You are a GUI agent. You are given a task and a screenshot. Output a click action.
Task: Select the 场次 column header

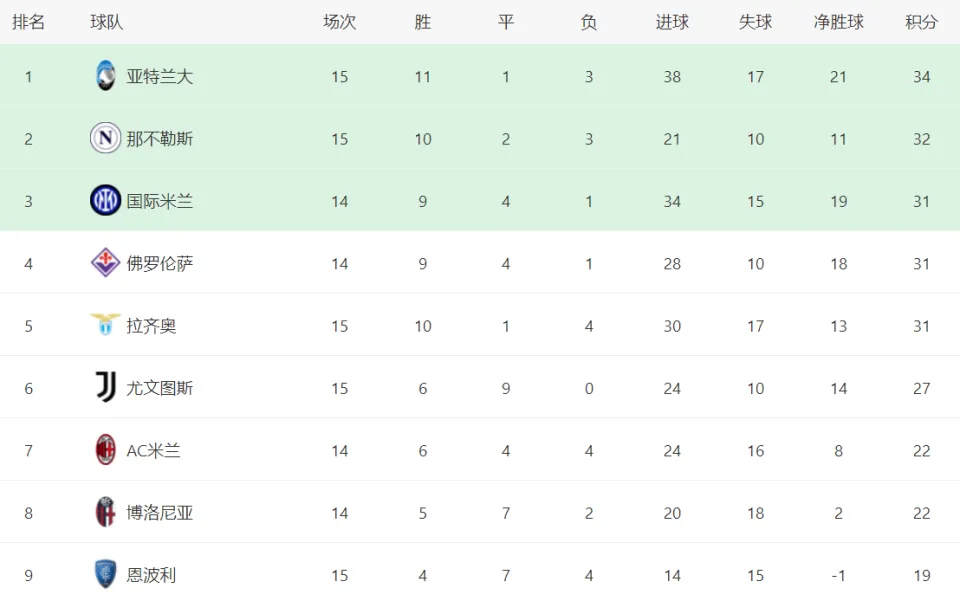[x=340, y=22]
